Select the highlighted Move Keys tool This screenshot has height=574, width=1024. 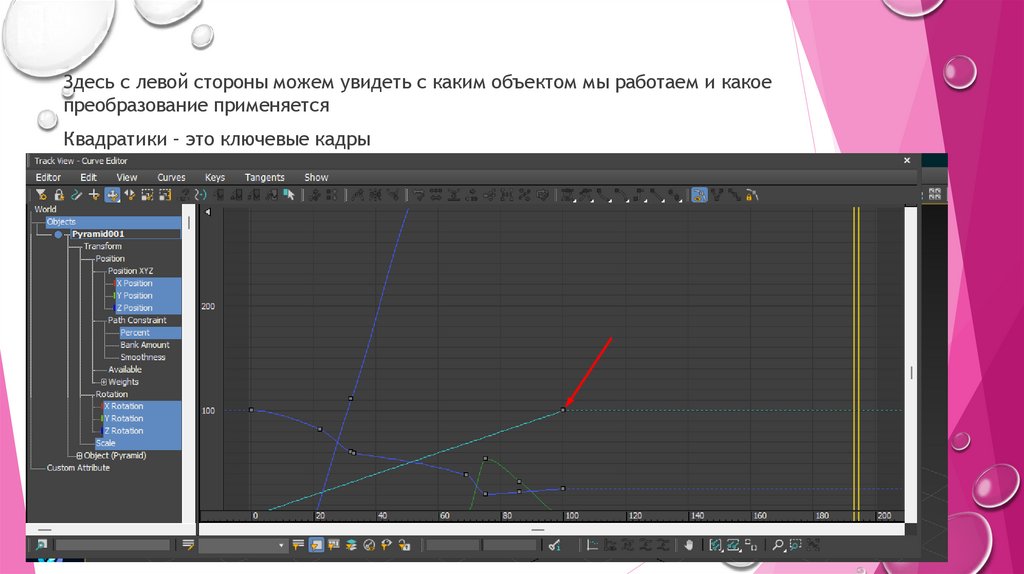[112, 195]
